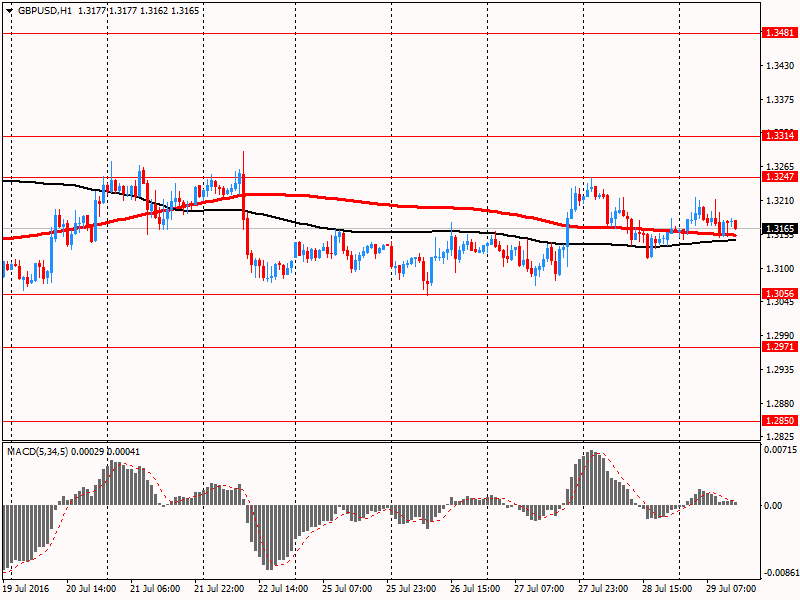The height and width of the screenshot is (600, 800).
Task: Select the 1.3056 support level label
Action: (x=780, y=293)
